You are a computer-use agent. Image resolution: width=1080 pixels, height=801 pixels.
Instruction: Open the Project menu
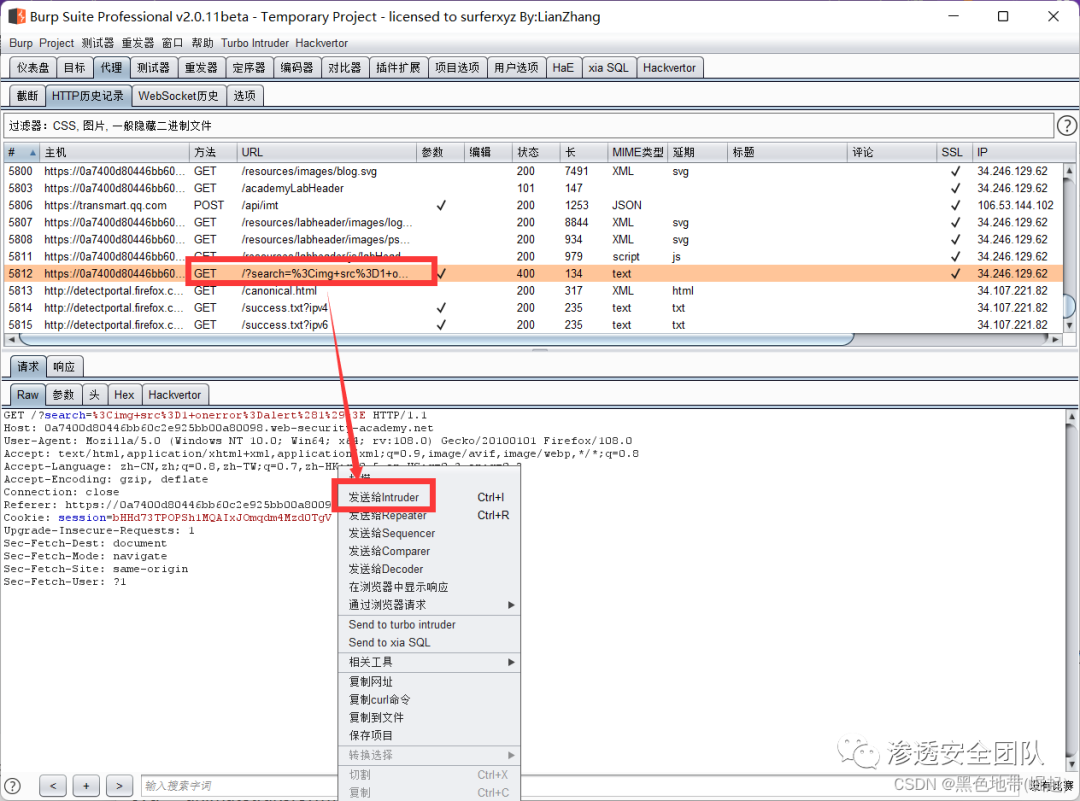pyautogui.click(x=56, y=43)
